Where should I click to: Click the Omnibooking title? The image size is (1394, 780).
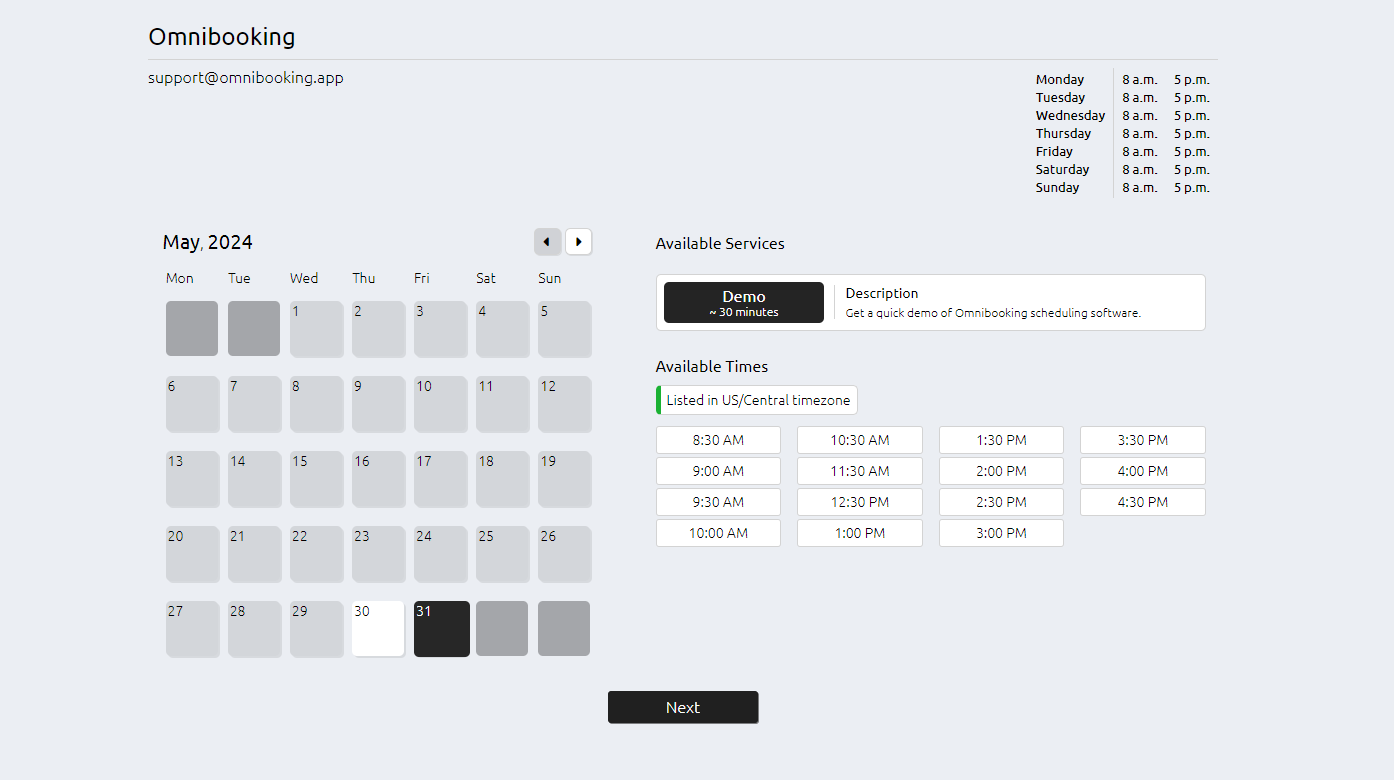click(x=222, y=37)
